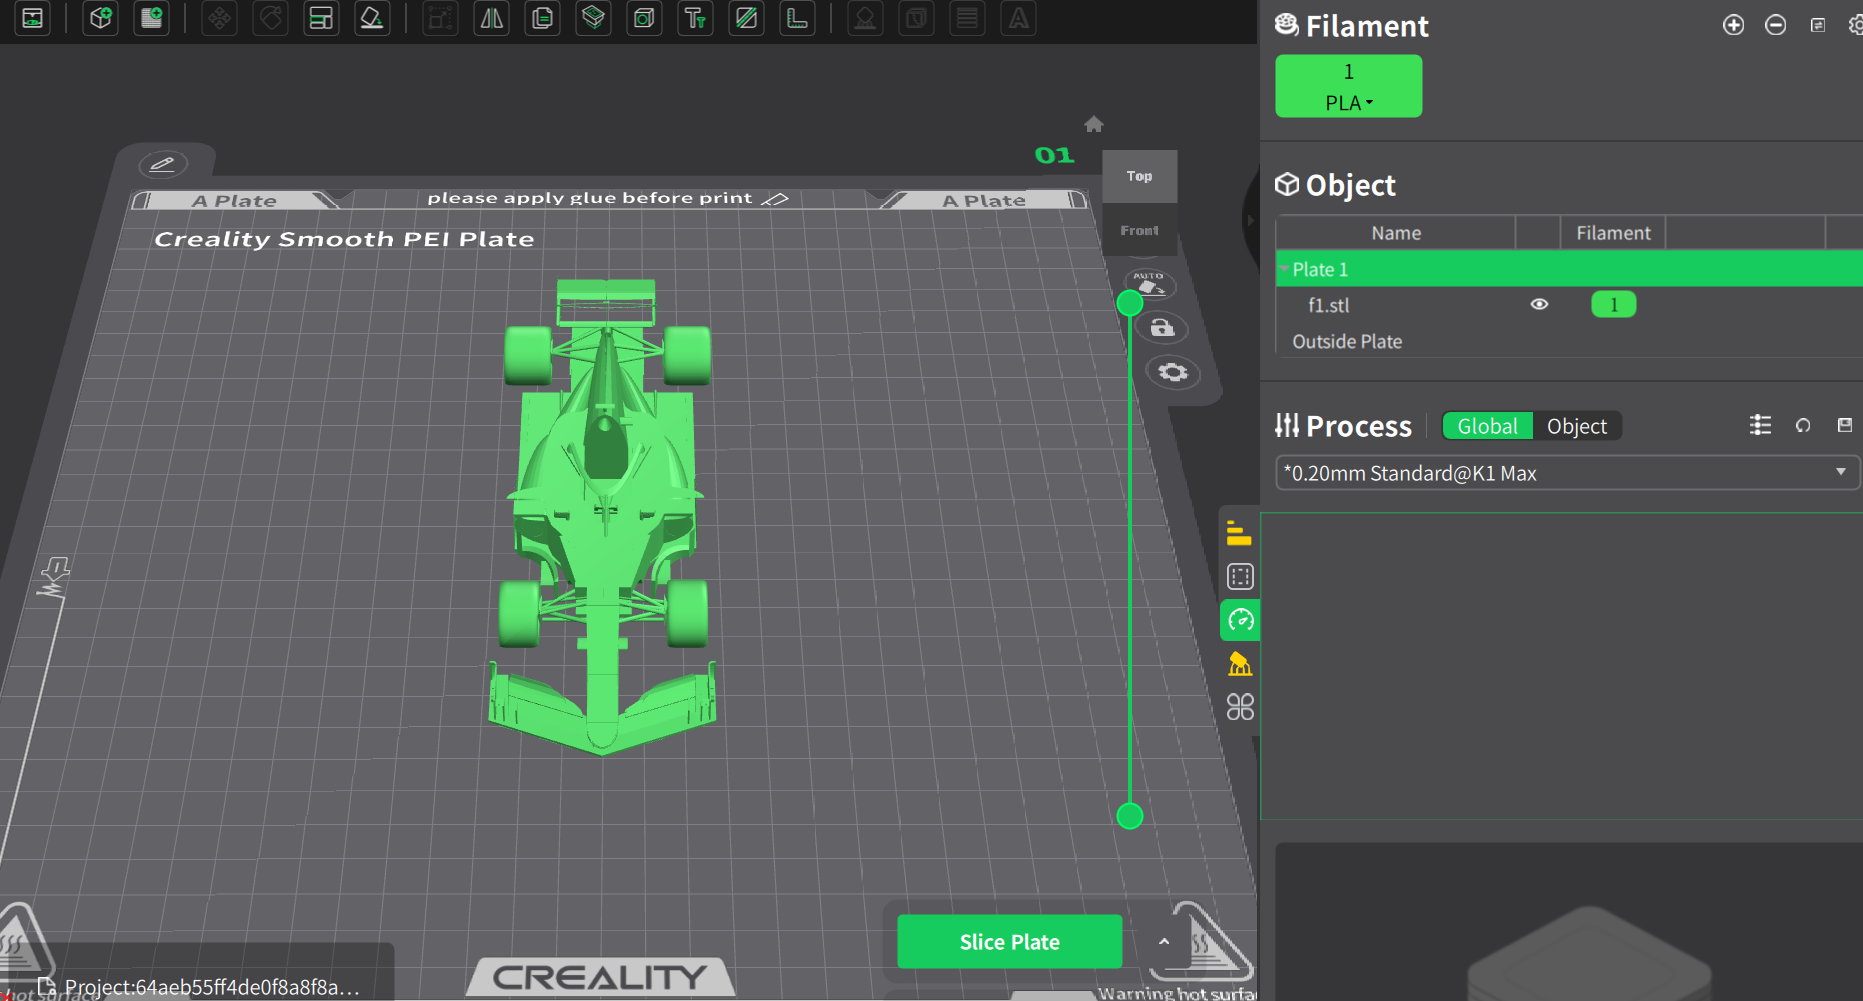Click the Add object cube icon
This screenshot has width=1863, height=1001.
coord(100,19)
